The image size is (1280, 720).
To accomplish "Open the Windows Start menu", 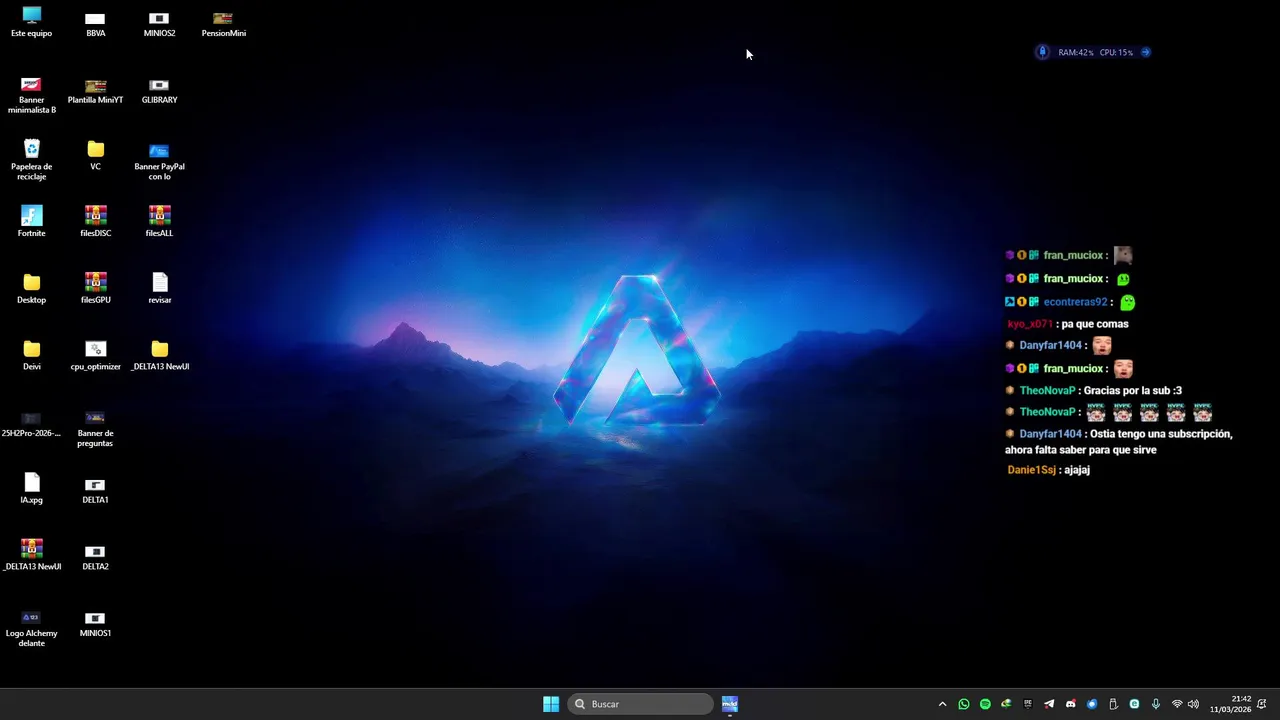I will click(551, 704).
